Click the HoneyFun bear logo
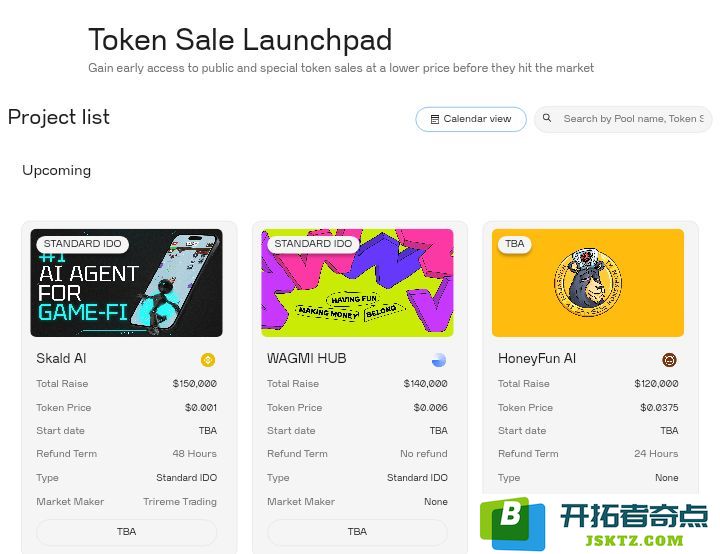The image size is (720, 554). 588,283
